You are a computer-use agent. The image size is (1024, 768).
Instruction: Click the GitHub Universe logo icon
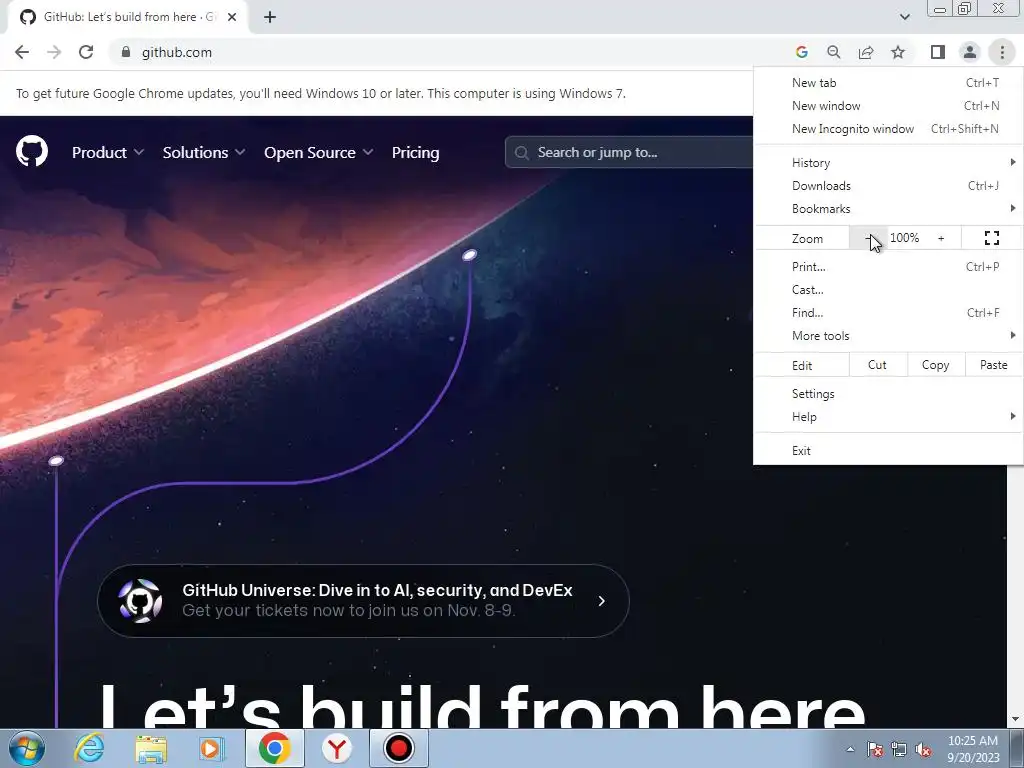tap(140, 600)
